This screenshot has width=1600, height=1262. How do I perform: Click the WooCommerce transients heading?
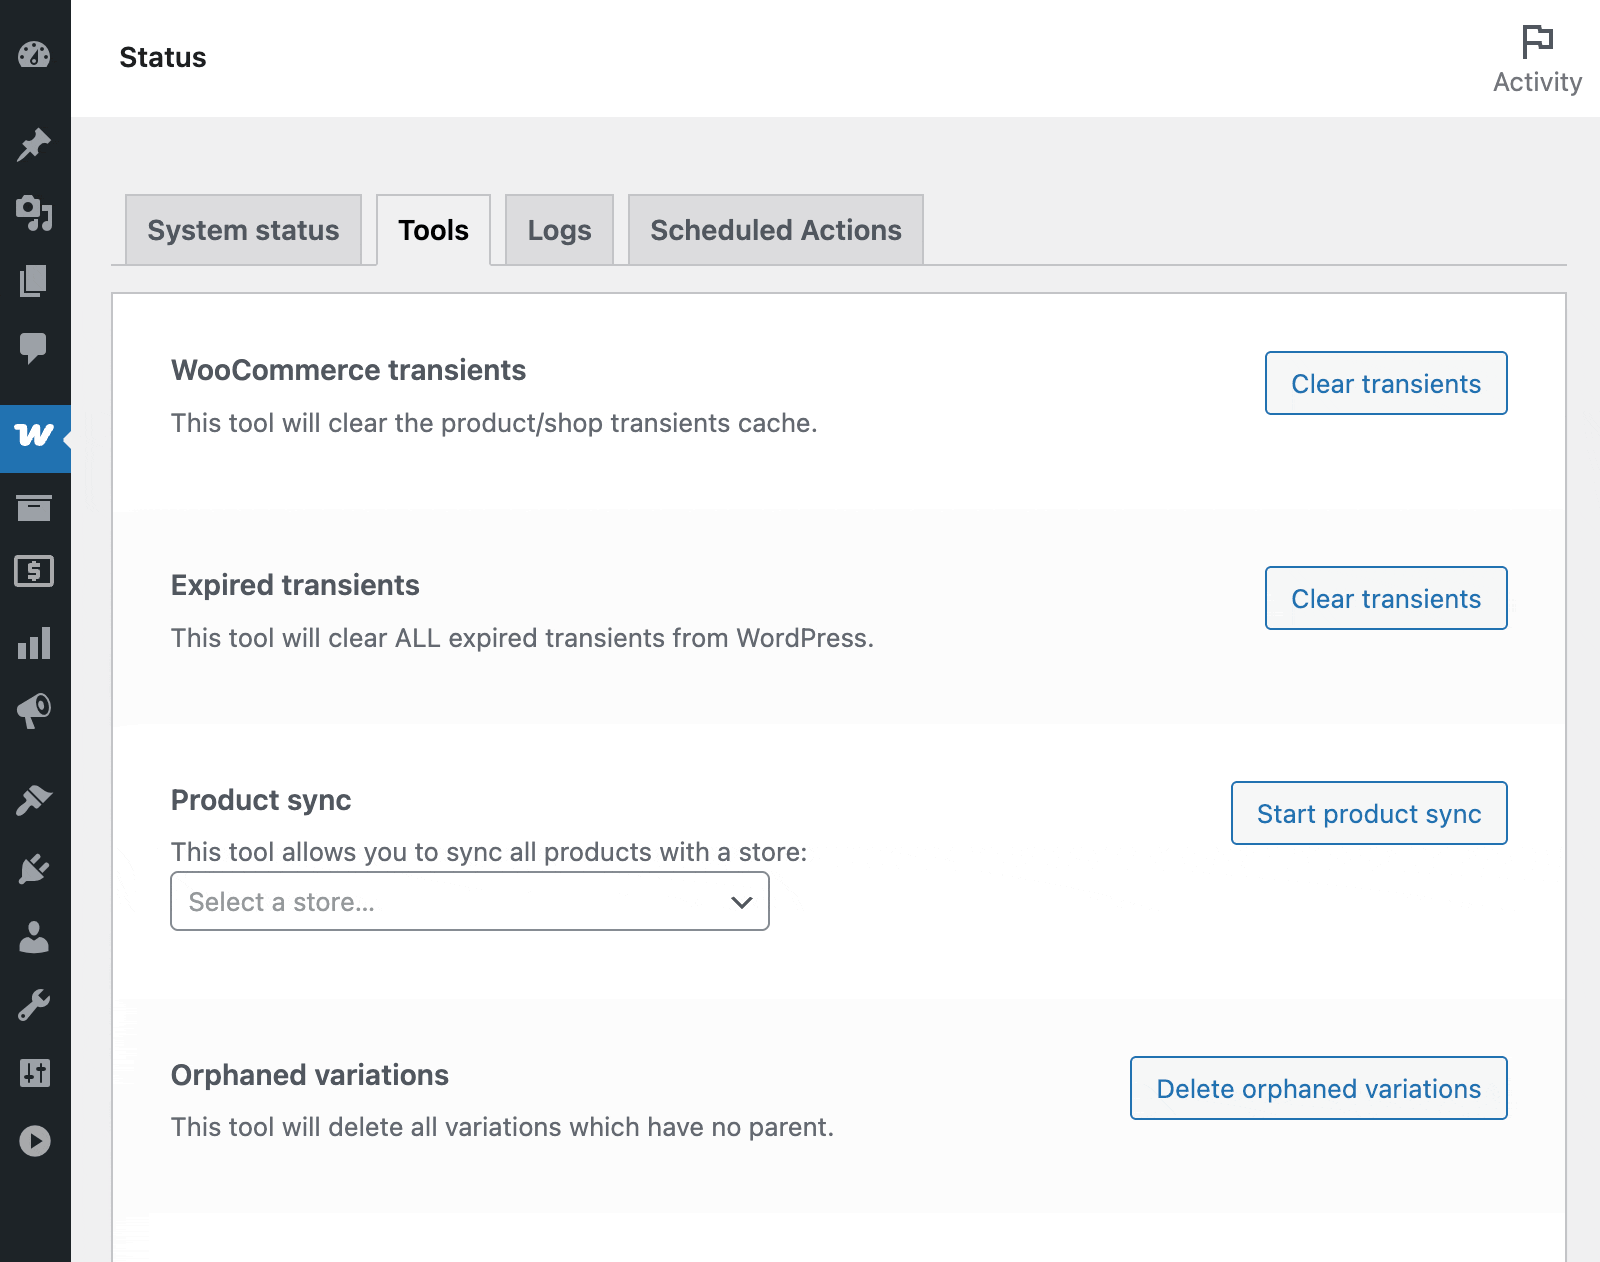(348, 370)
